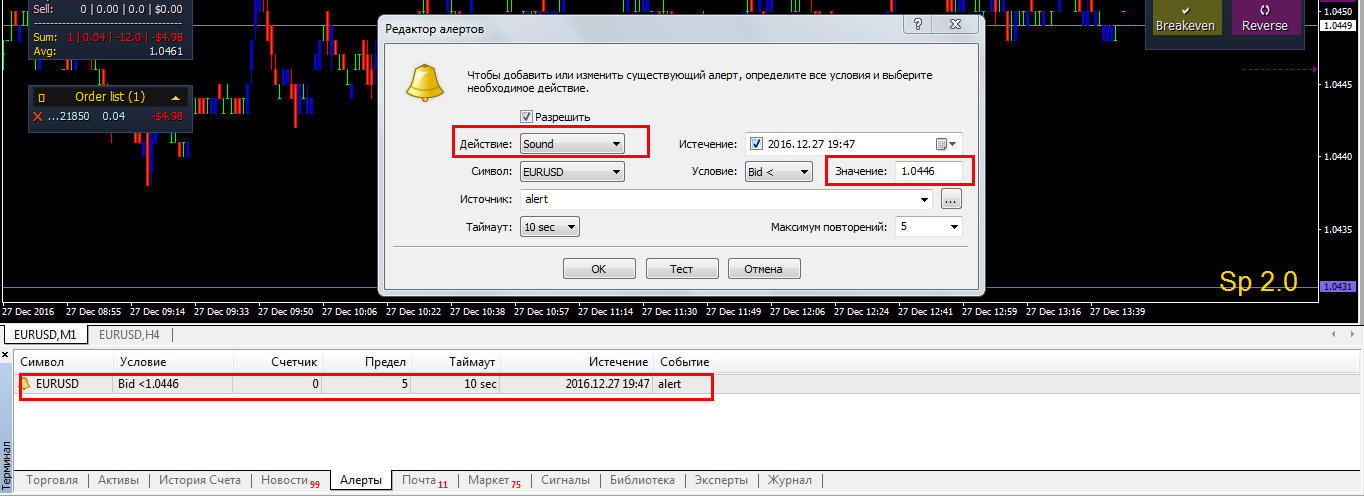Screen dimensions: 1364x497
Task: Open the Торговля terminal tab
Action: pyautogui.click(x=52, y=480)
